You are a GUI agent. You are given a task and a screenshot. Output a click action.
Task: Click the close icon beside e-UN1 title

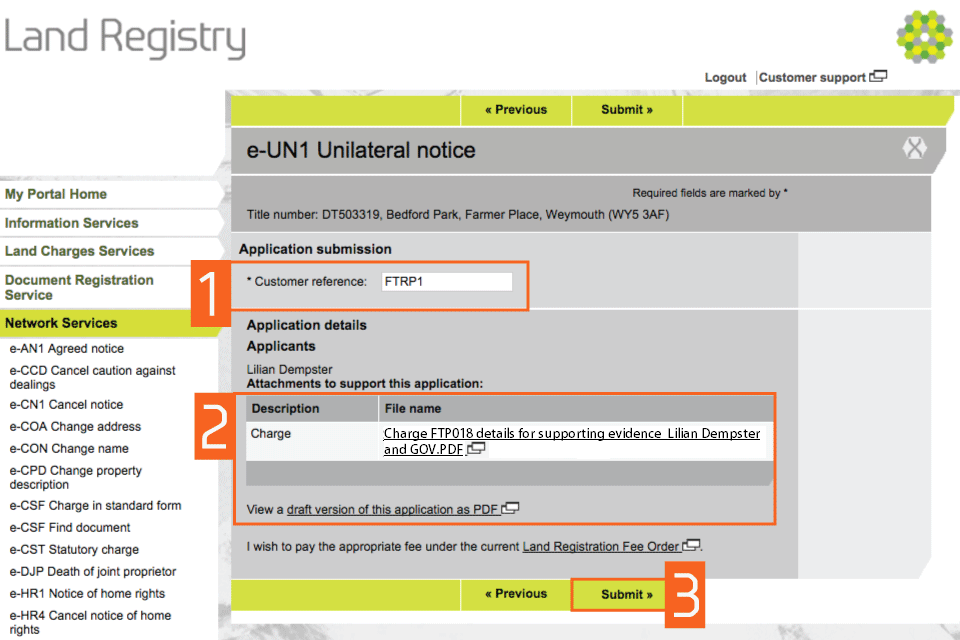tap(914, 149)
